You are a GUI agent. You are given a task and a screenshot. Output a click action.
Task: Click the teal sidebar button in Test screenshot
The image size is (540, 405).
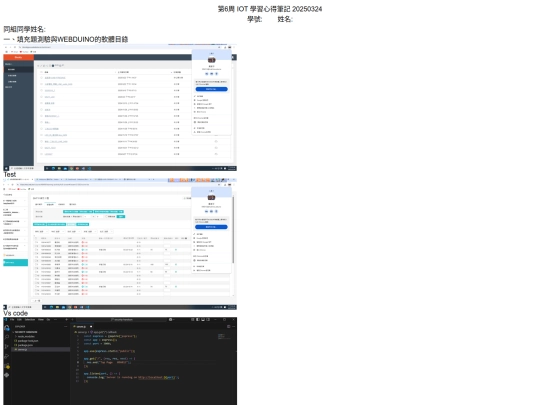click(15, 262)
